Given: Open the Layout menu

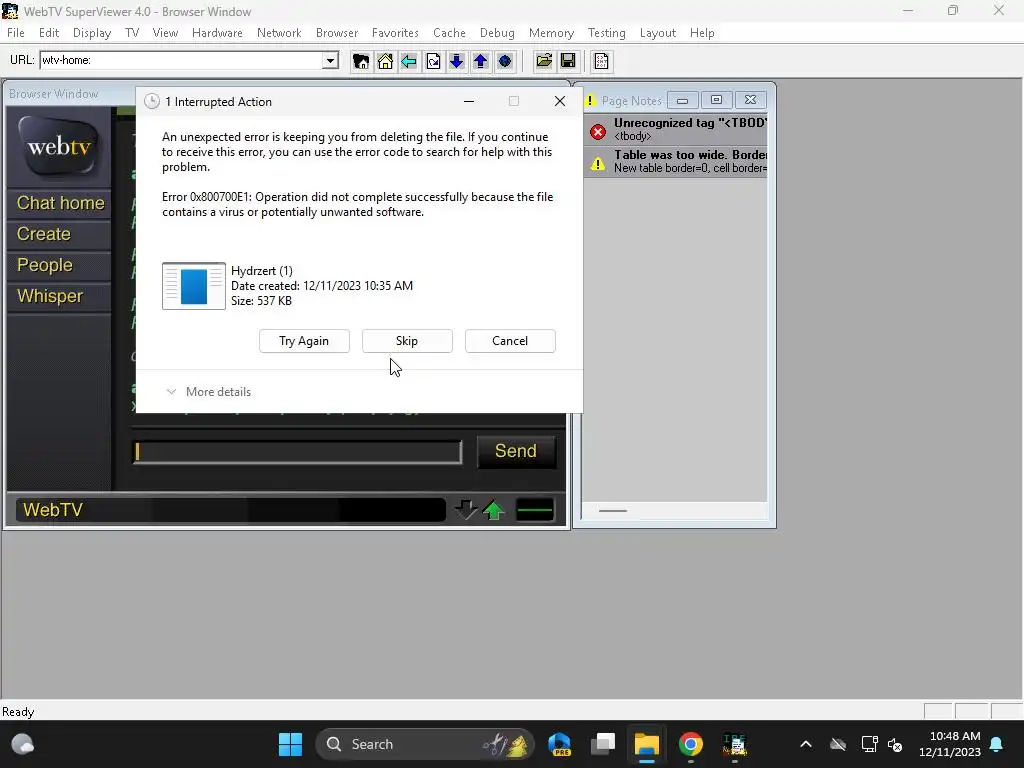Looking at the screenshot, I should tap(658, 33).
